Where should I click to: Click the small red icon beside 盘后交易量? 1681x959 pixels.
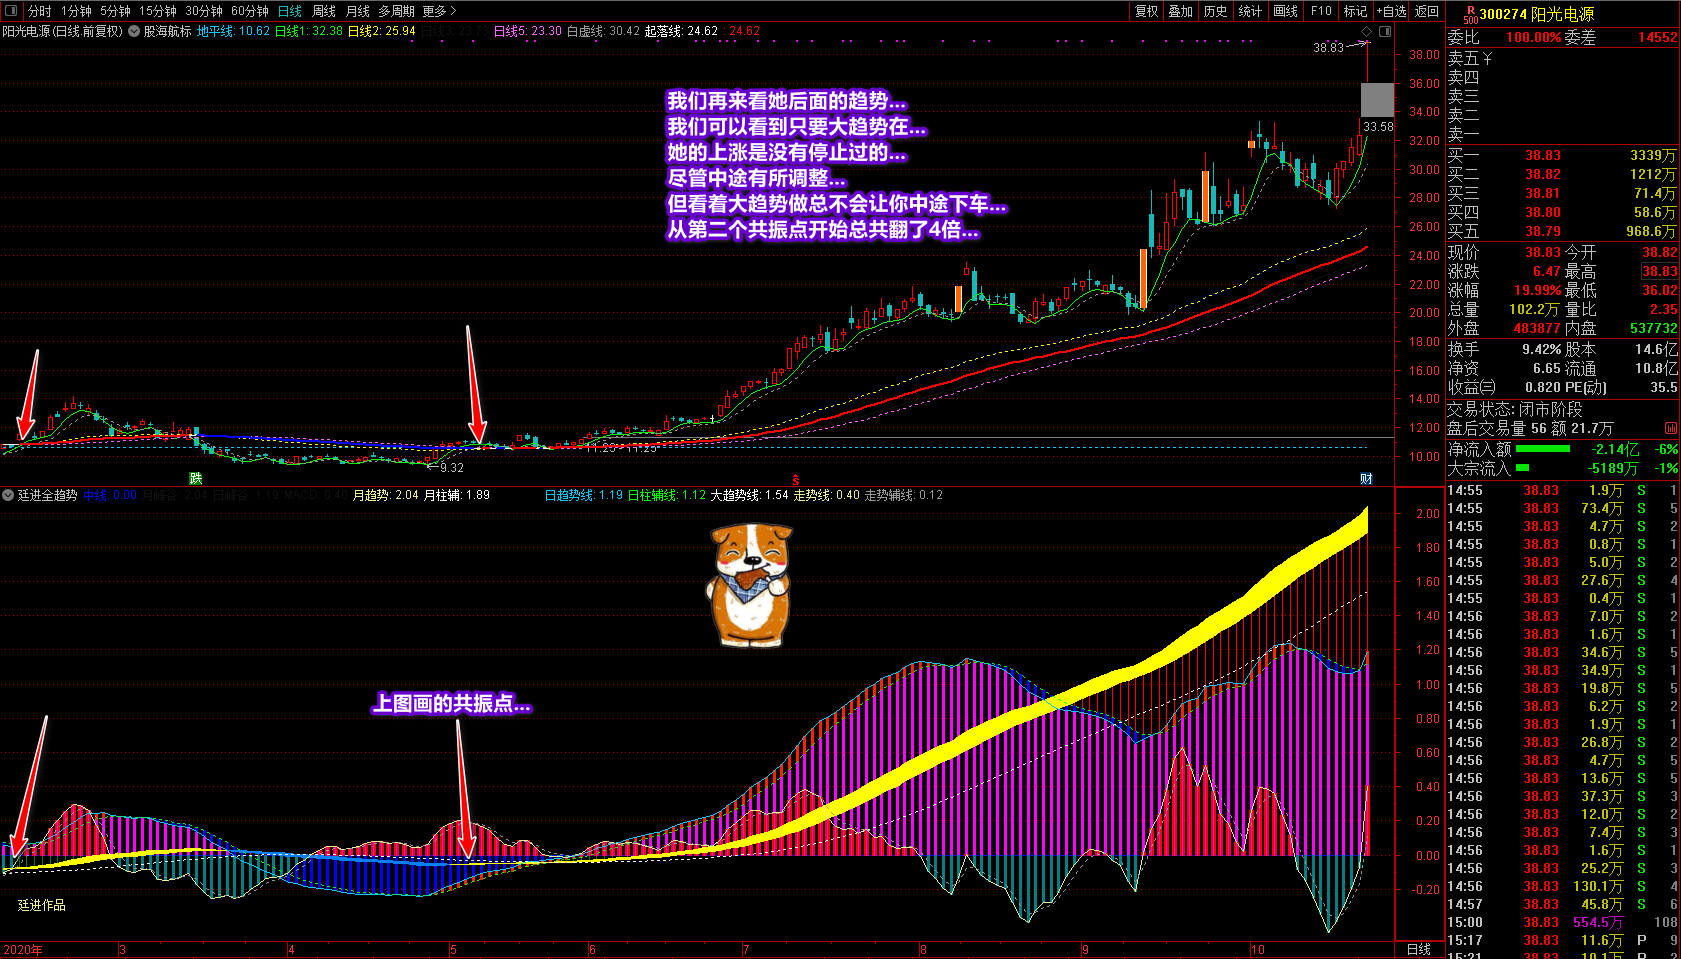click(x=1670, y=428)
